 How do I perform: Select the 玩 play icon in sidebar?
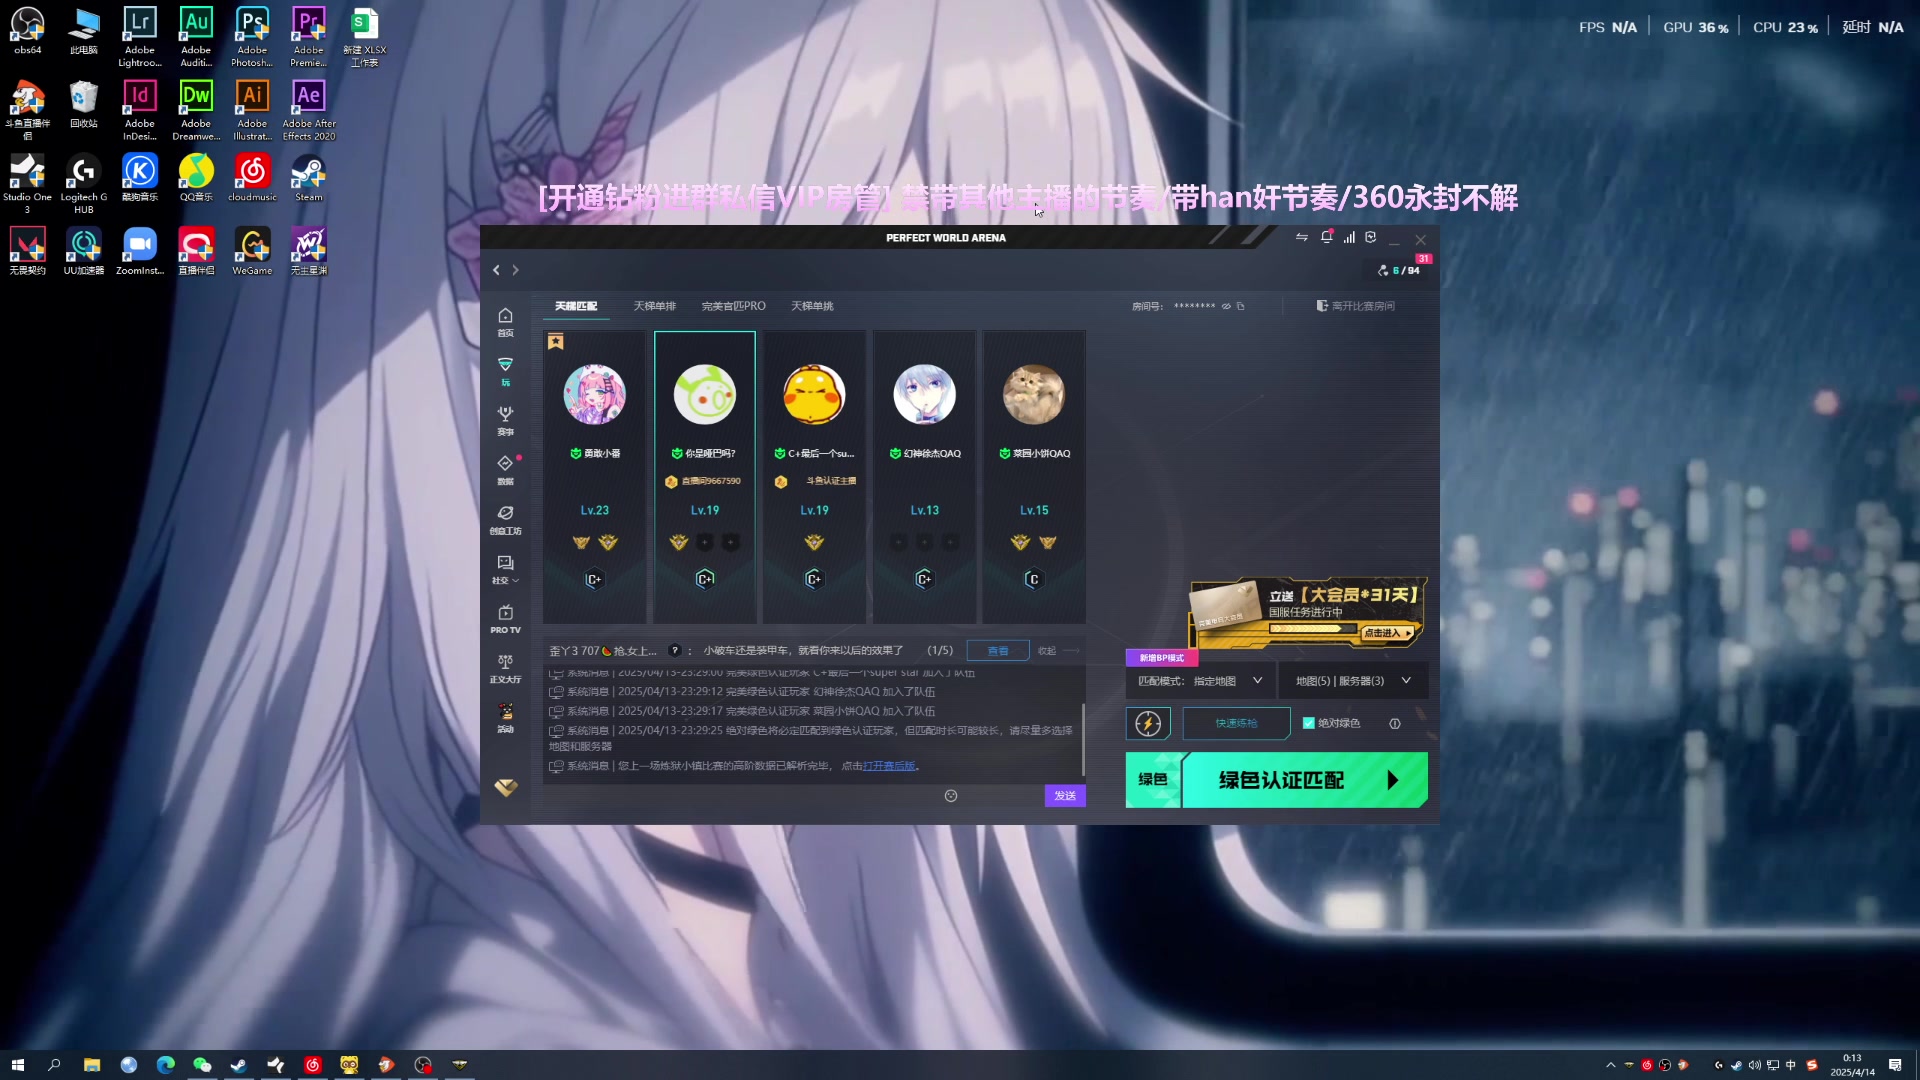tap(505, 371)
